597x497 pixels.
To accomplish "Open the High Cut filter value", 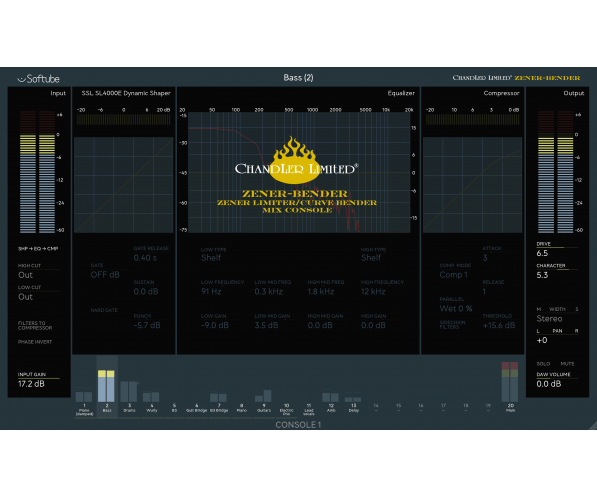I will tap(26, 275).
